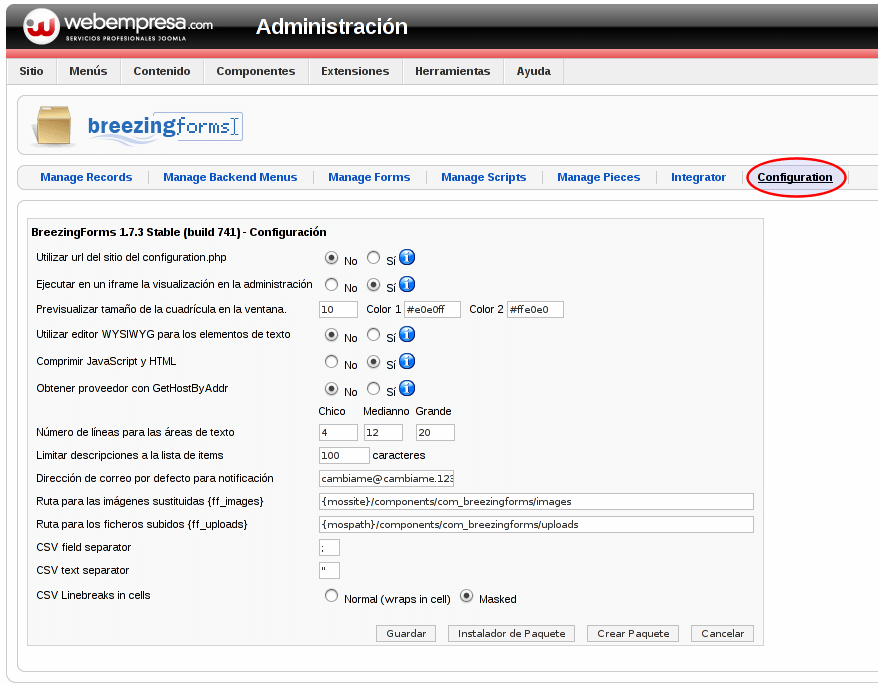Screen dimensions: 878x685
Task: Open info icon for Comprimir JavaScript option
Action: [407, 361]
